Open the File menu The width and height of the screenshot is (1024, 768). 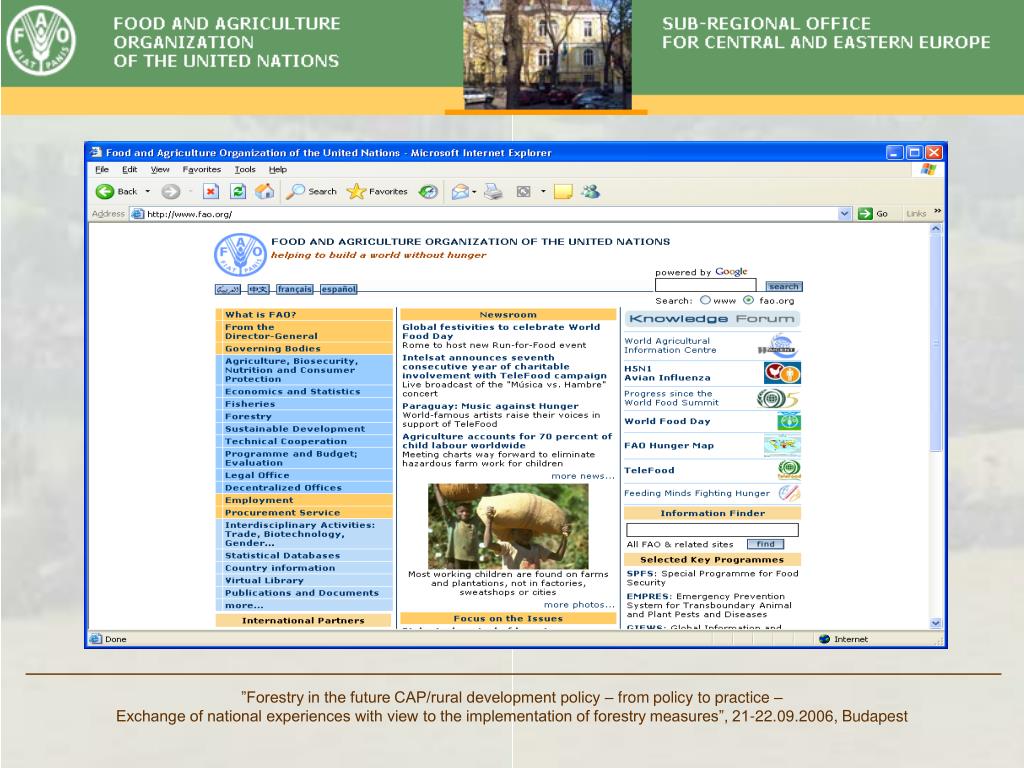(102, 169)
